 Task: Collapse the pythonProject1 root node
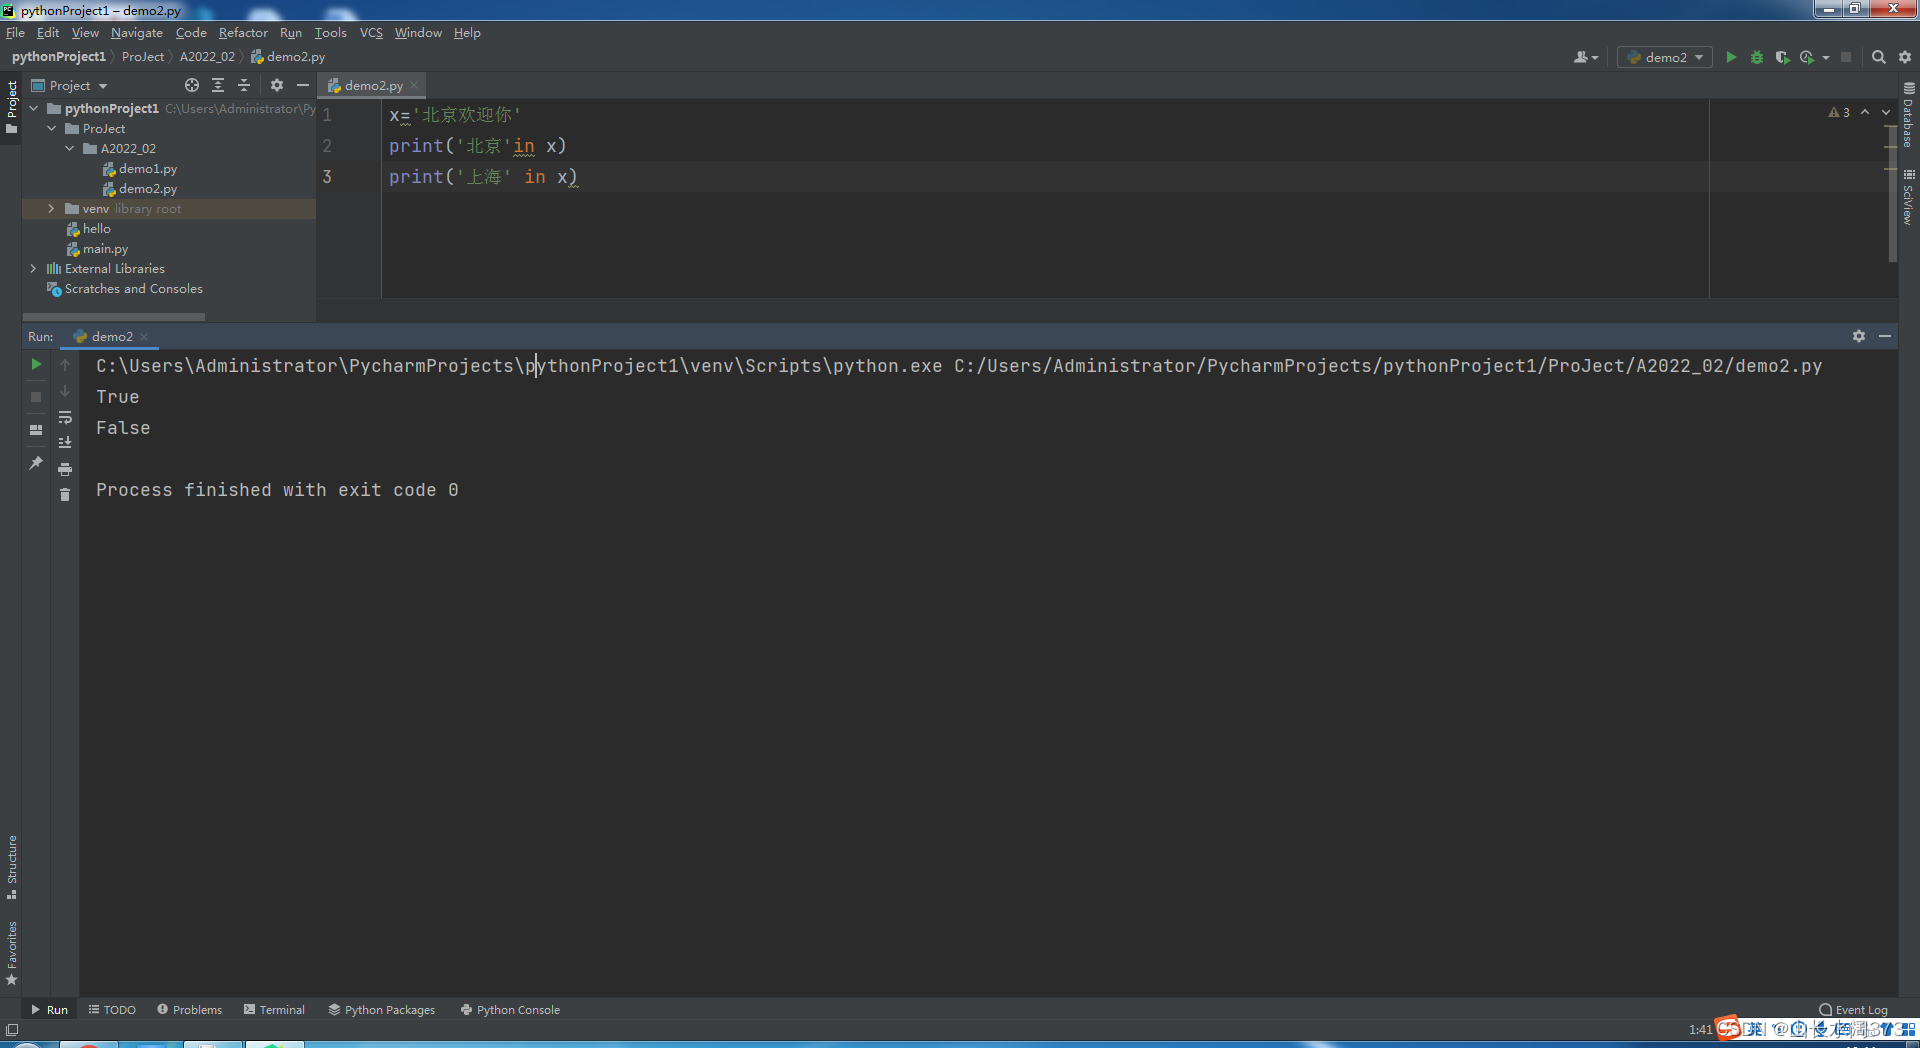(x=34, y=108)
